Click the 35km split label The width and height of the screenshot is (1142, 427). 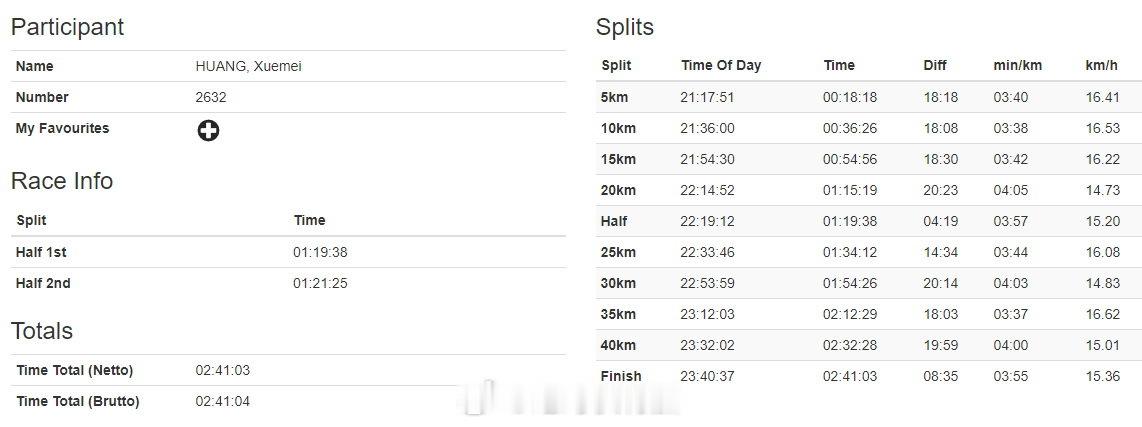pos(618,314)
